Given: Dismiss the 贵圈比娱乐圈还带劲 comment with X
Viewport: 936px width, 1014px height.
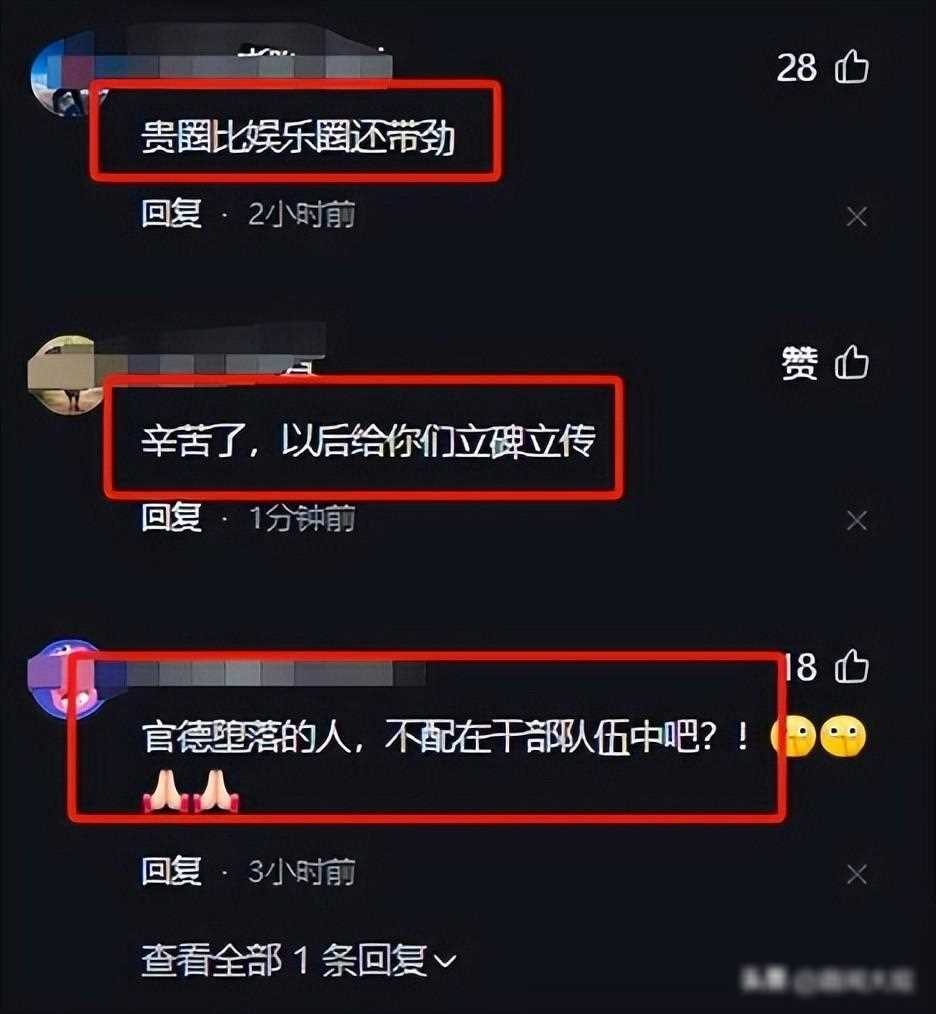Looking at the screenshot, I should (x=856, y=217).
